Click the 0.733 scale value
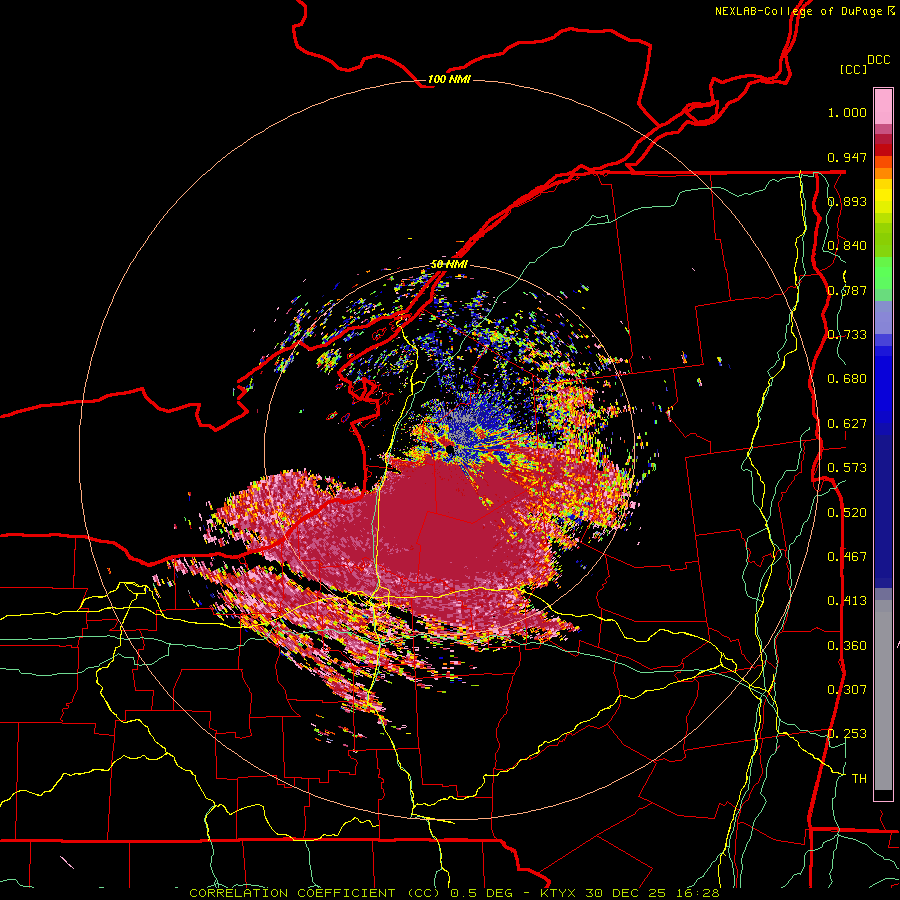The height and width of the screenshot is (900, 900). click(847, 334)
